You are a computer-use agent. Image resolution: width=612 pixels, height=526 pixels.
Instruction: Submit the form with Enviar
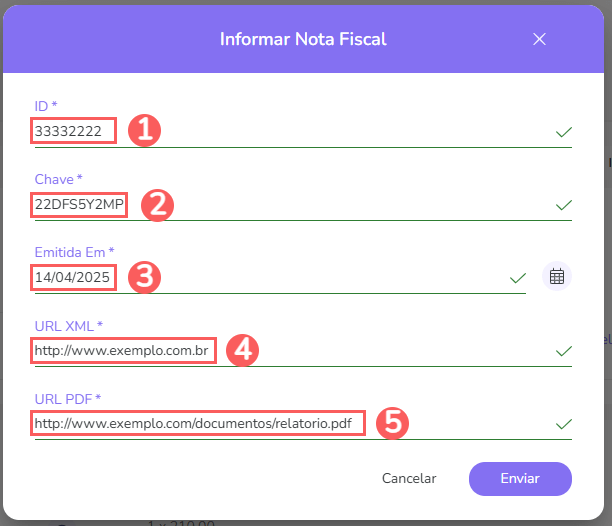click(x=520, y=479)
